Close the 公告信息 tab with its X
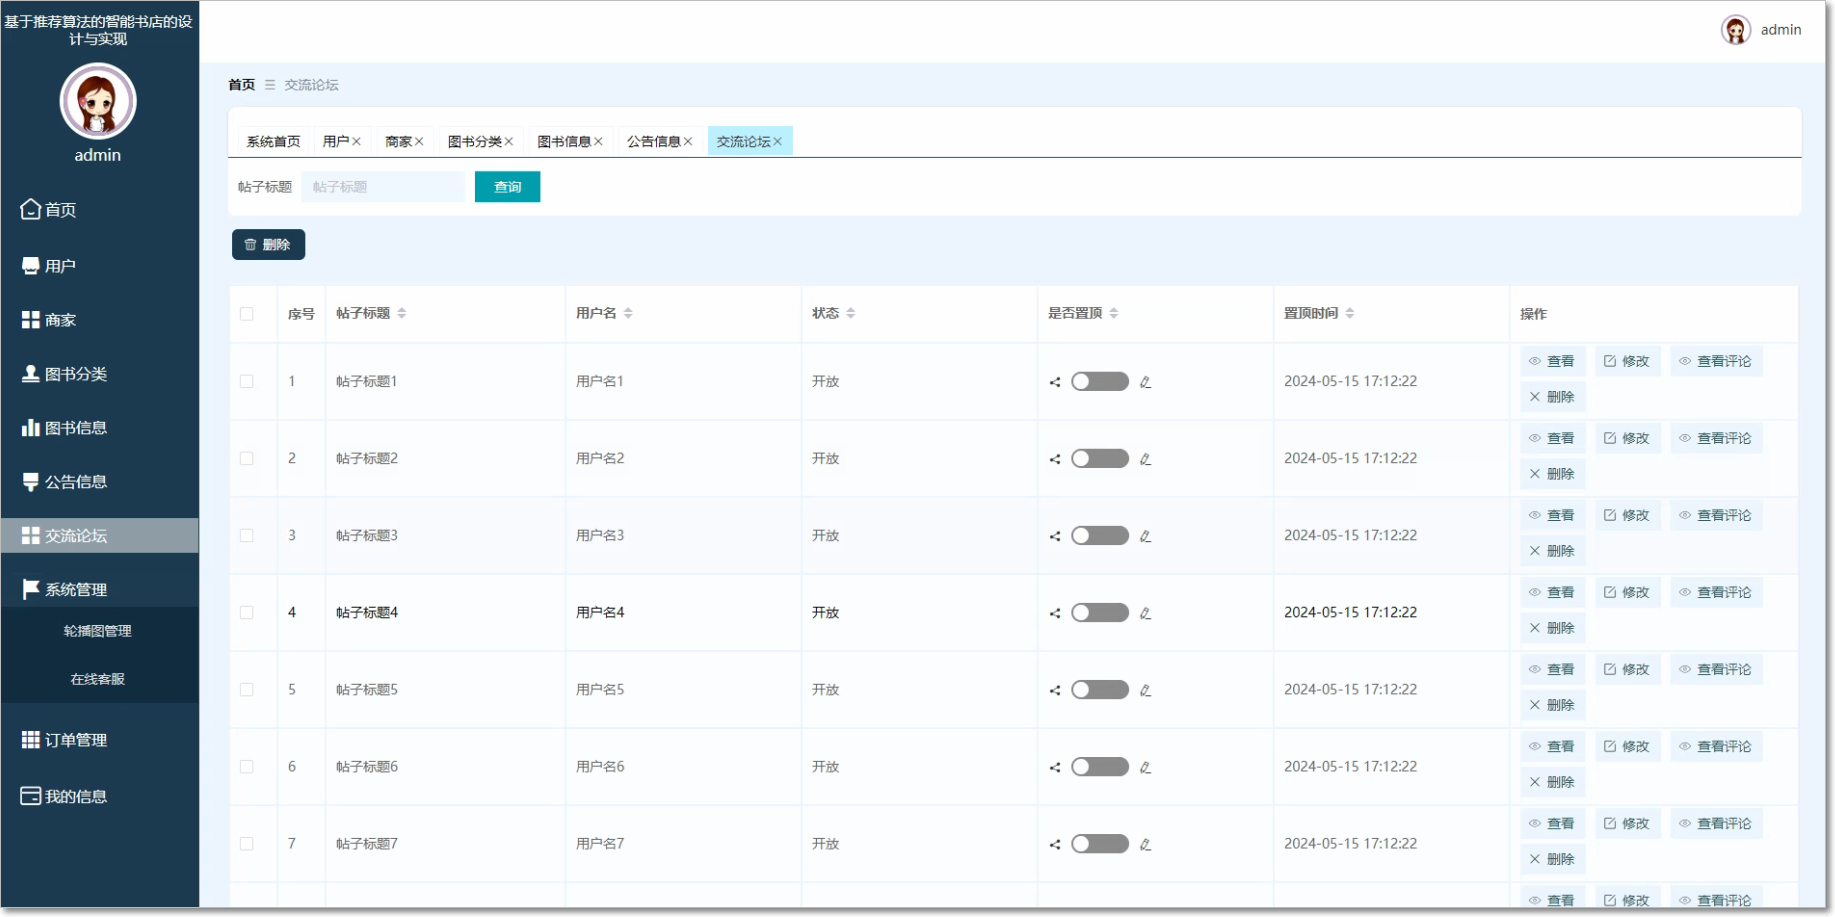The width and height of the screenshot is (1835, 917). 688,142
